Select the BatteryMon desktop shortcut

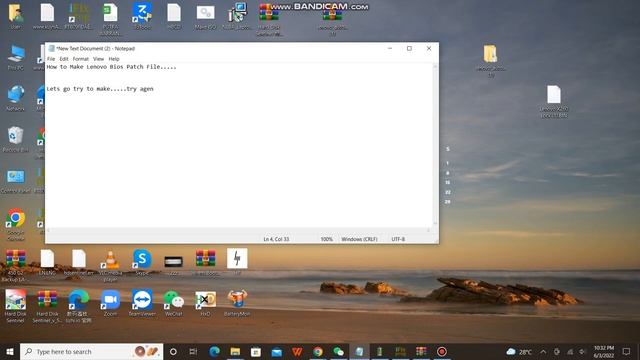pyautogui.click(x=237, y=303)
